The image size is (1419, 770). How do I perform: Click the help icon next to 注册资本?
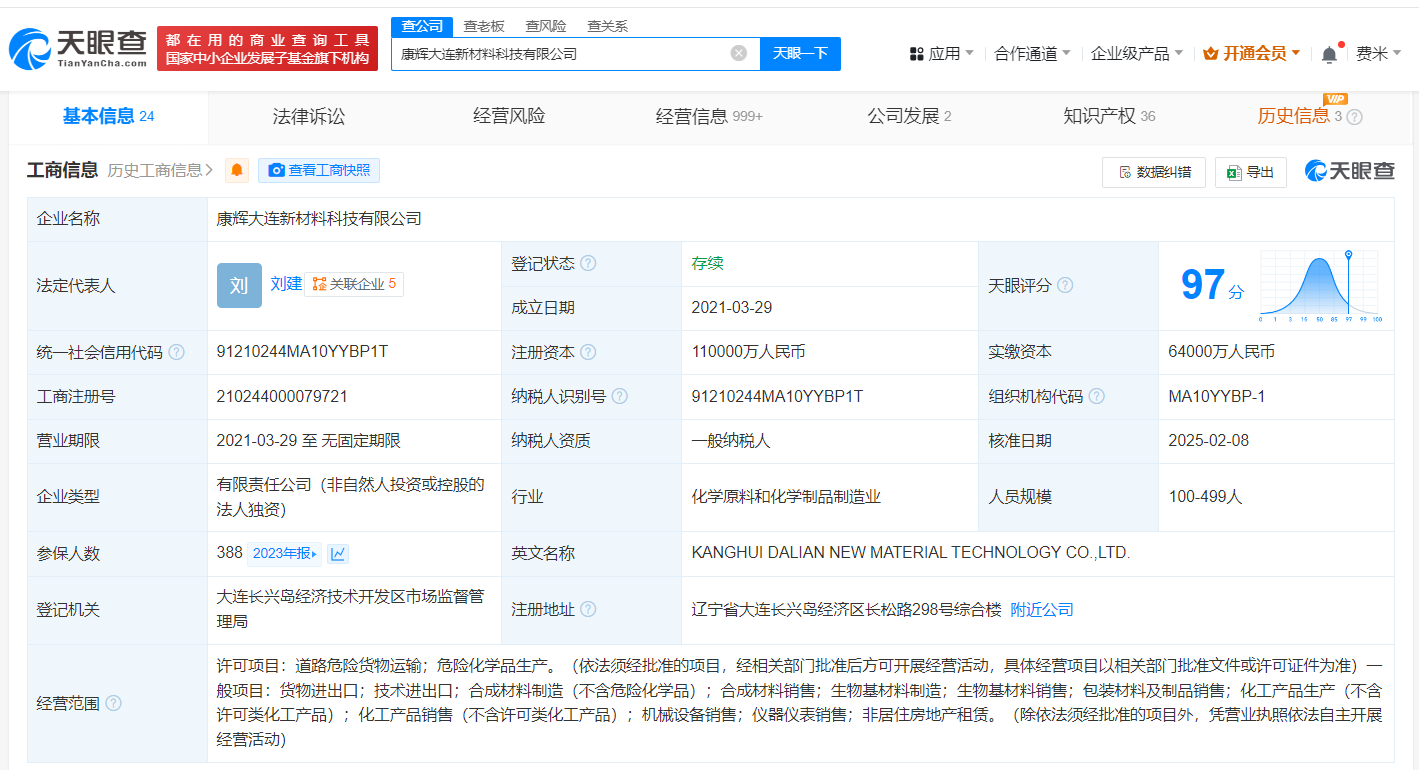tap(588, 353)
